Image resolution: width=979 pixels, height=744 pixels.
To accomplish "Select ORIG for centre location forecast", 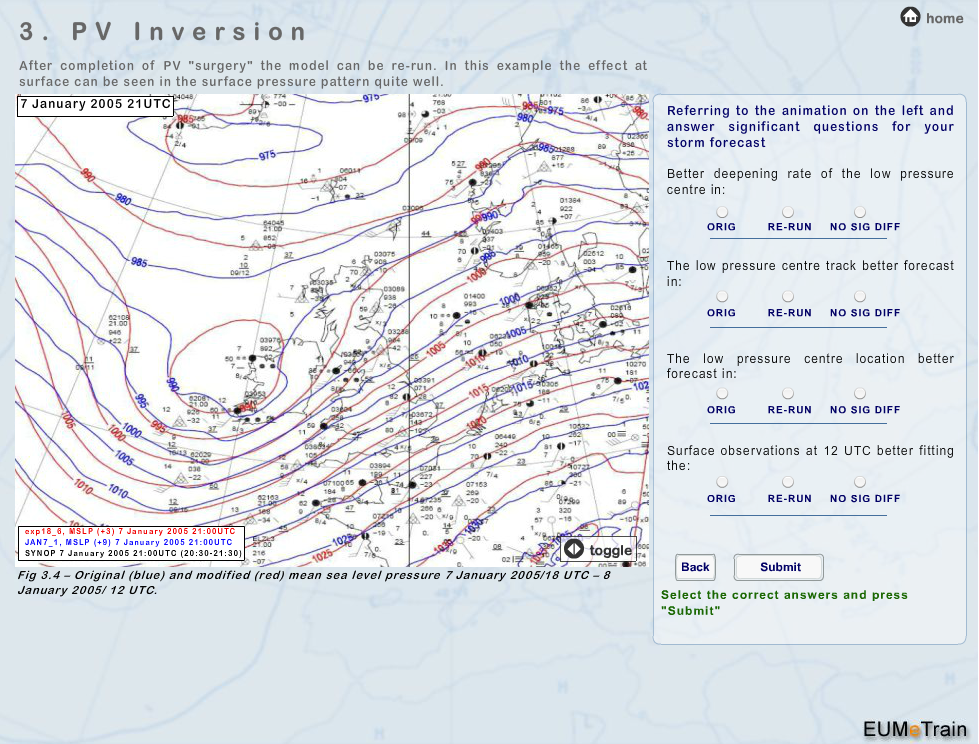I will (722, 394).
